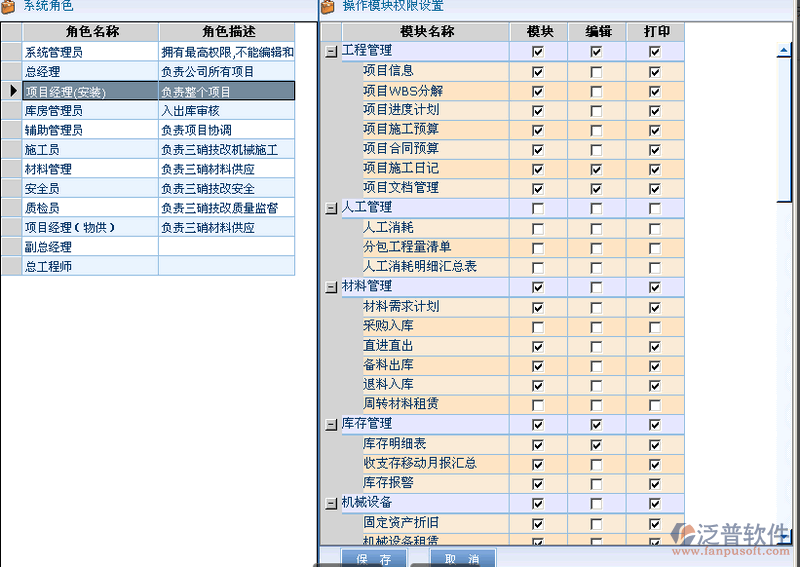Collapse the 库存管理 module group

(331, 425)
